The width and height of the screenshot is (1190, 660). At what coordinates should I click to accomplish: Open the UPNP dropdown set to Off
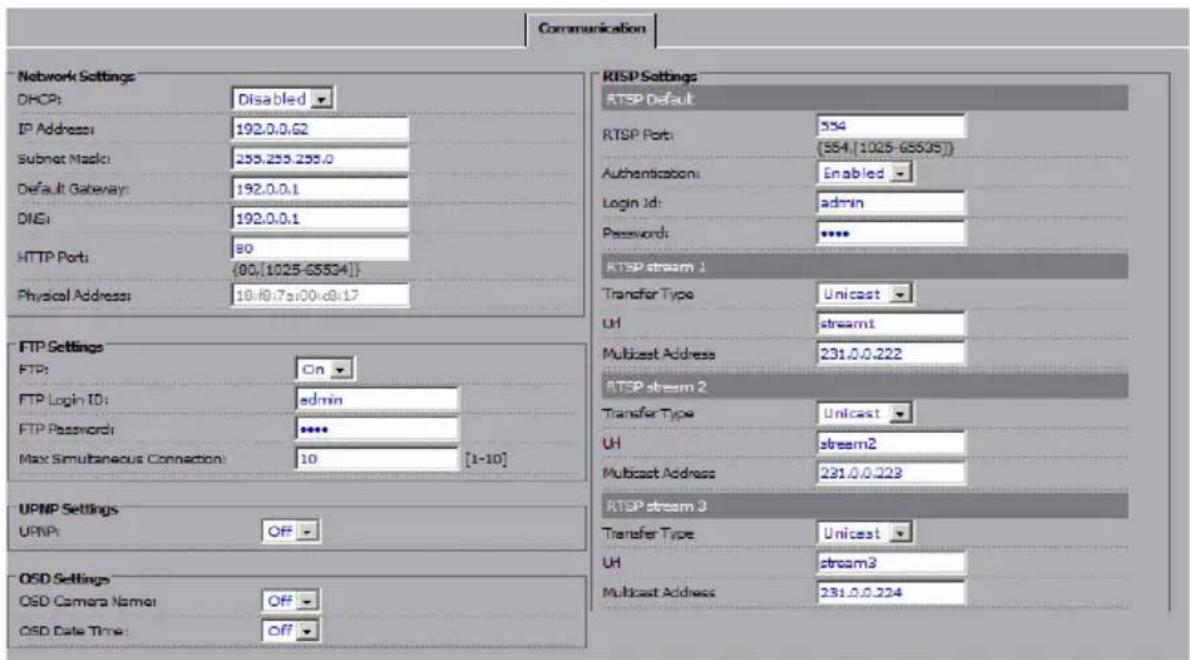(x=291, y=532)
